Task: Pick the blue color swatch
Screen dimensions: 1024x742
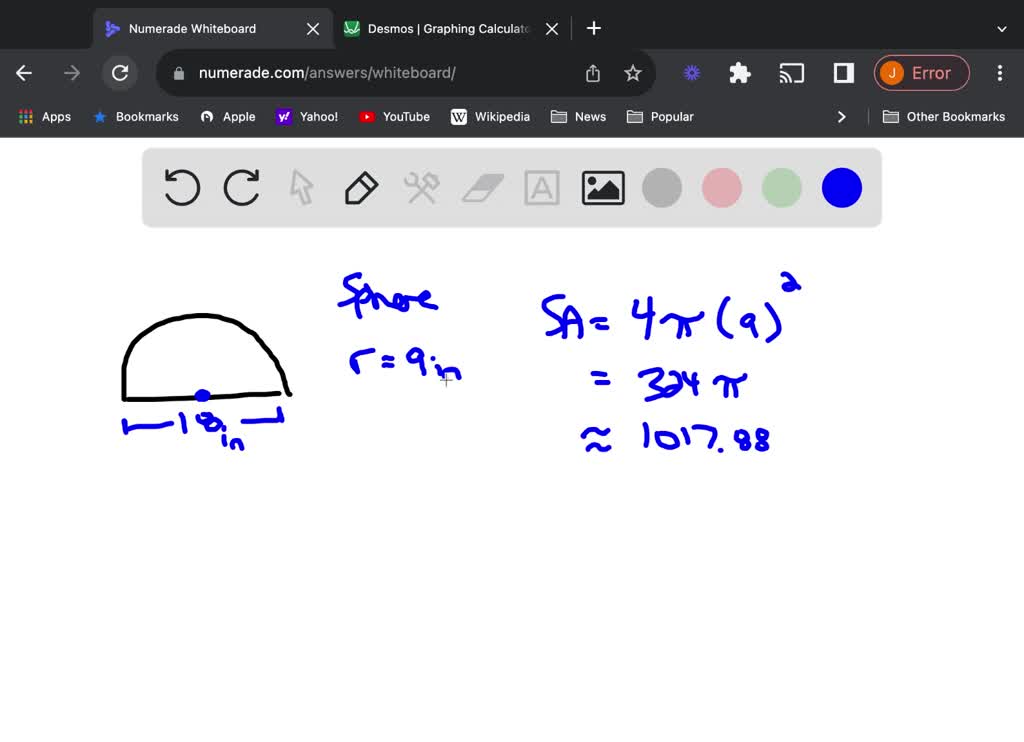Action: pos(841,187)
